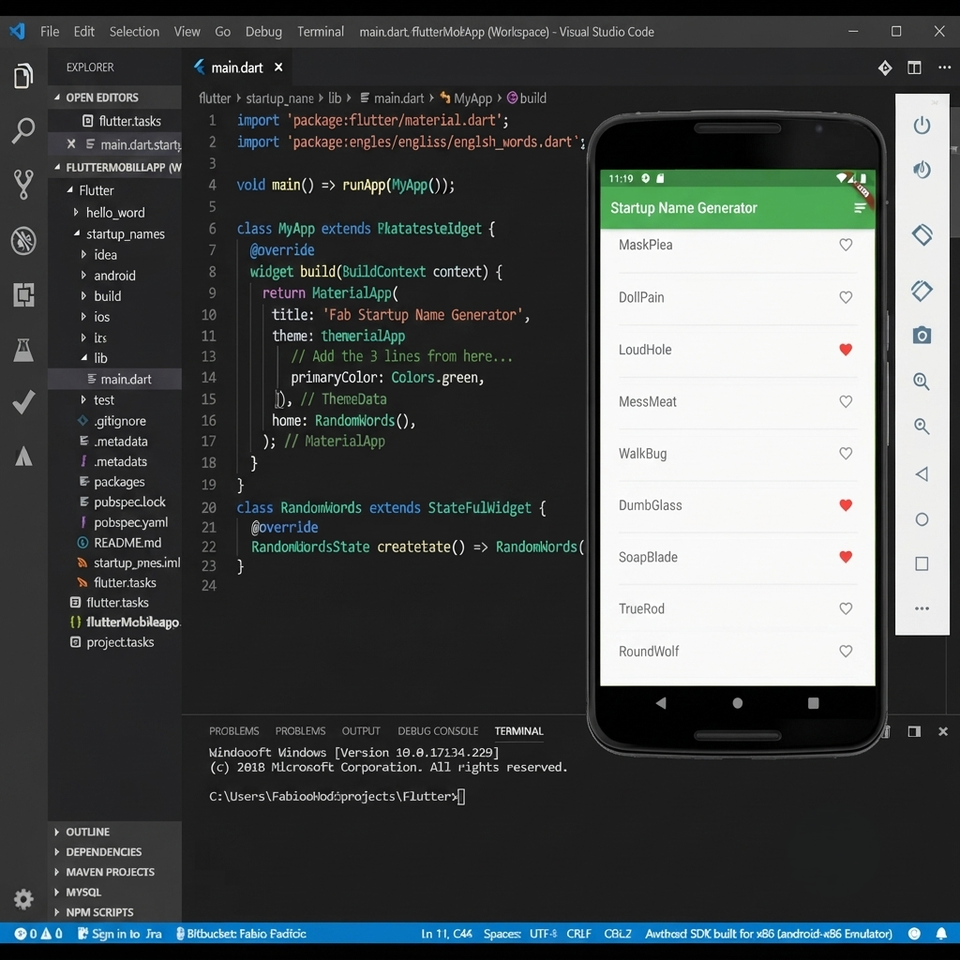Click the UTF-8 encoding indicator
The image size is (960, 960).
click(543, 934)
